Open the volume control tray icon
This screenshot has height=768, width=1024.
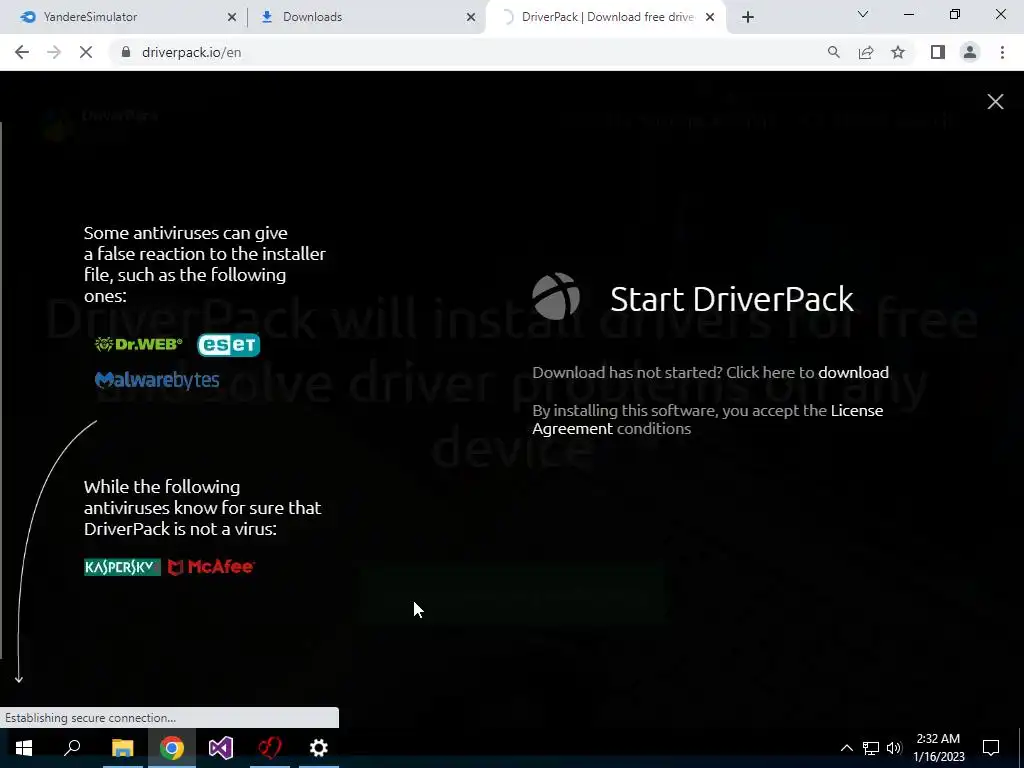tap(894, 748)
